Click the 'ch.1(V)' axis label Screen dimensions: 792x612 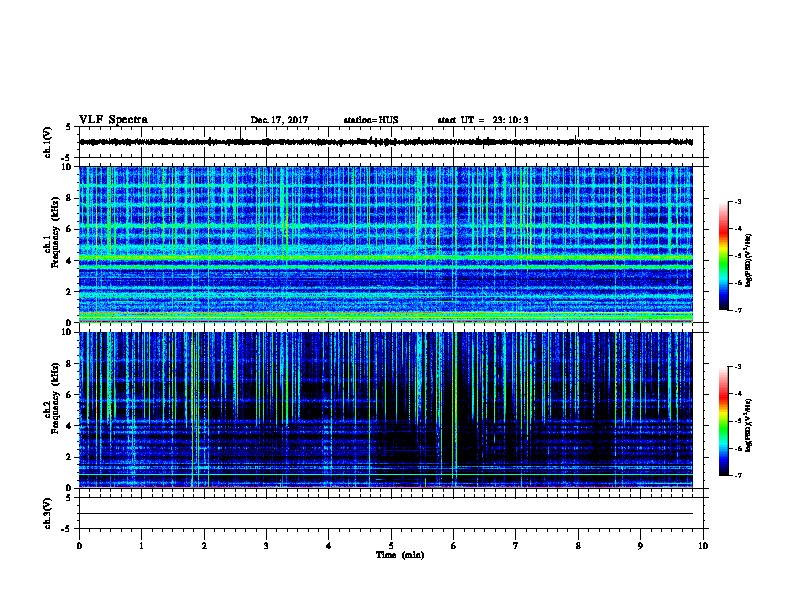pos(47,142)
